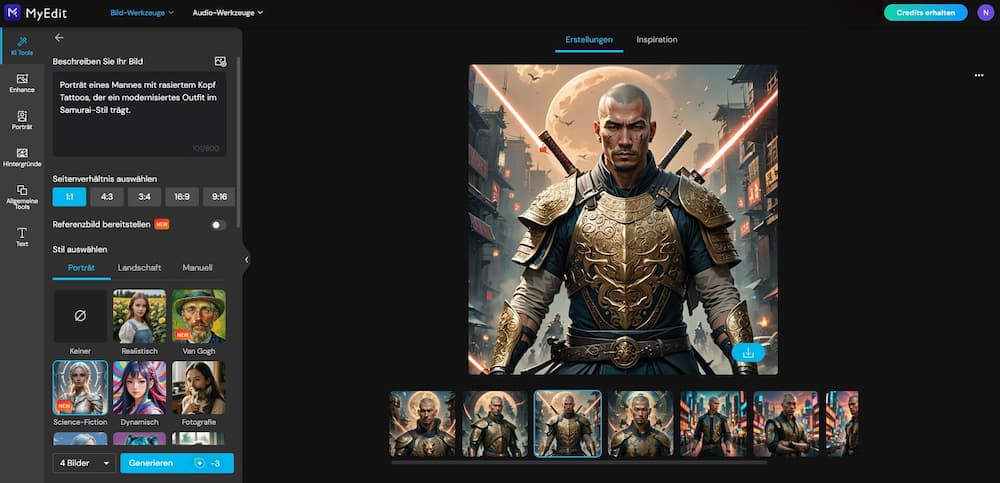Open the 4 Bilder count dropdown

(84, 463)
